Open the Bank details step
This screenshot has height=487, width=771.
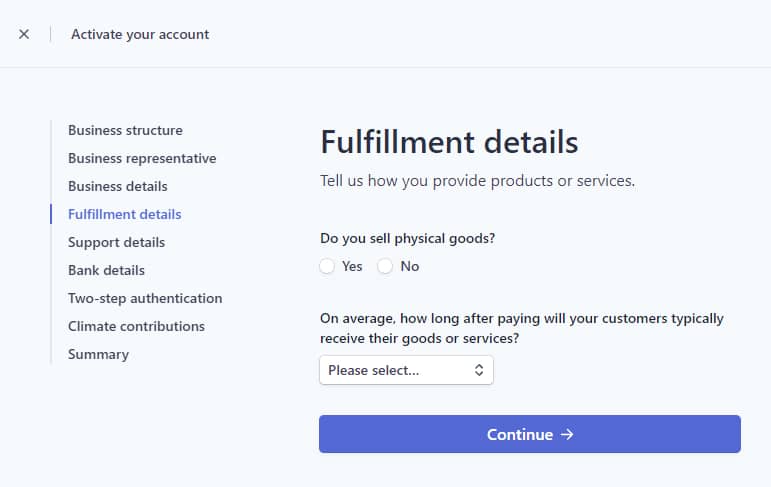point(106,270)
